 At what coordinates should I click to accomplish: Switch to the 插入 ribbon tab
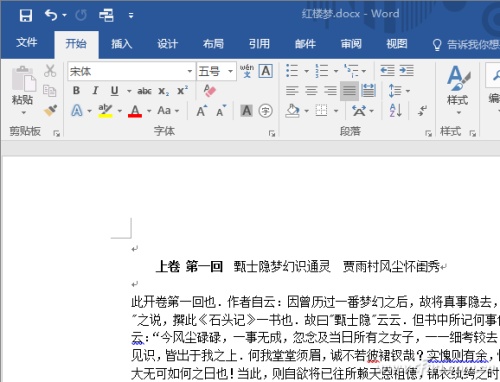click(x=121, y=44)
